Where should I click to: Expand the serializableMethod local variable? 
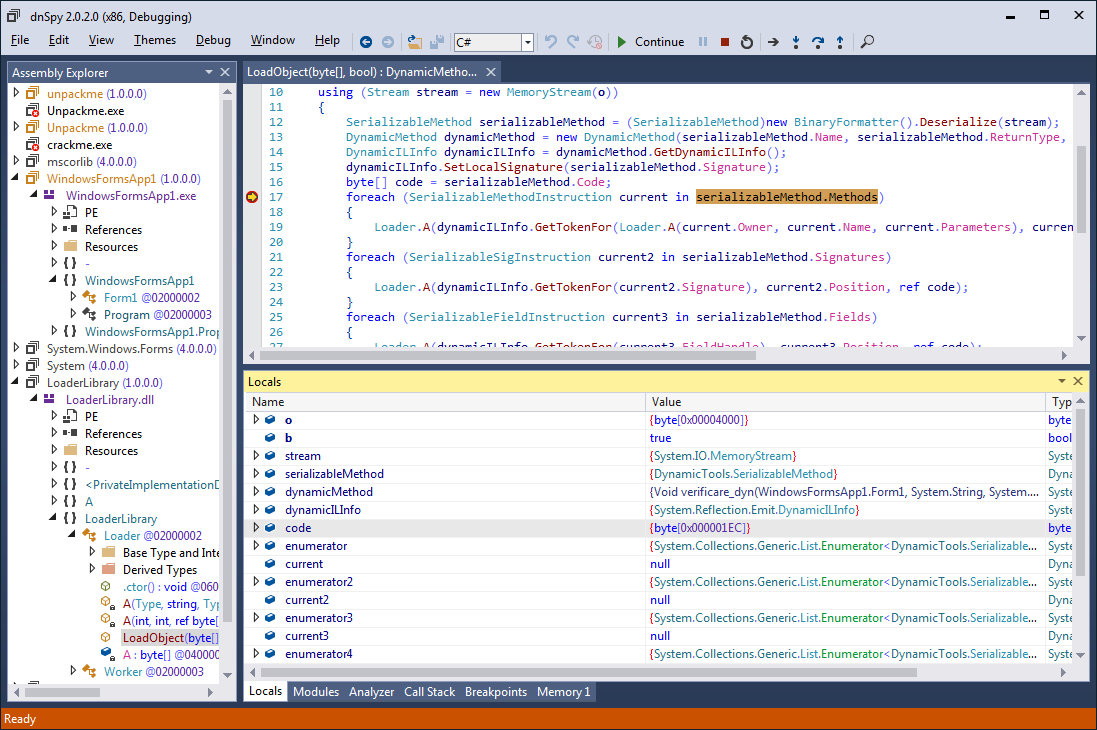tap(257, 474)
